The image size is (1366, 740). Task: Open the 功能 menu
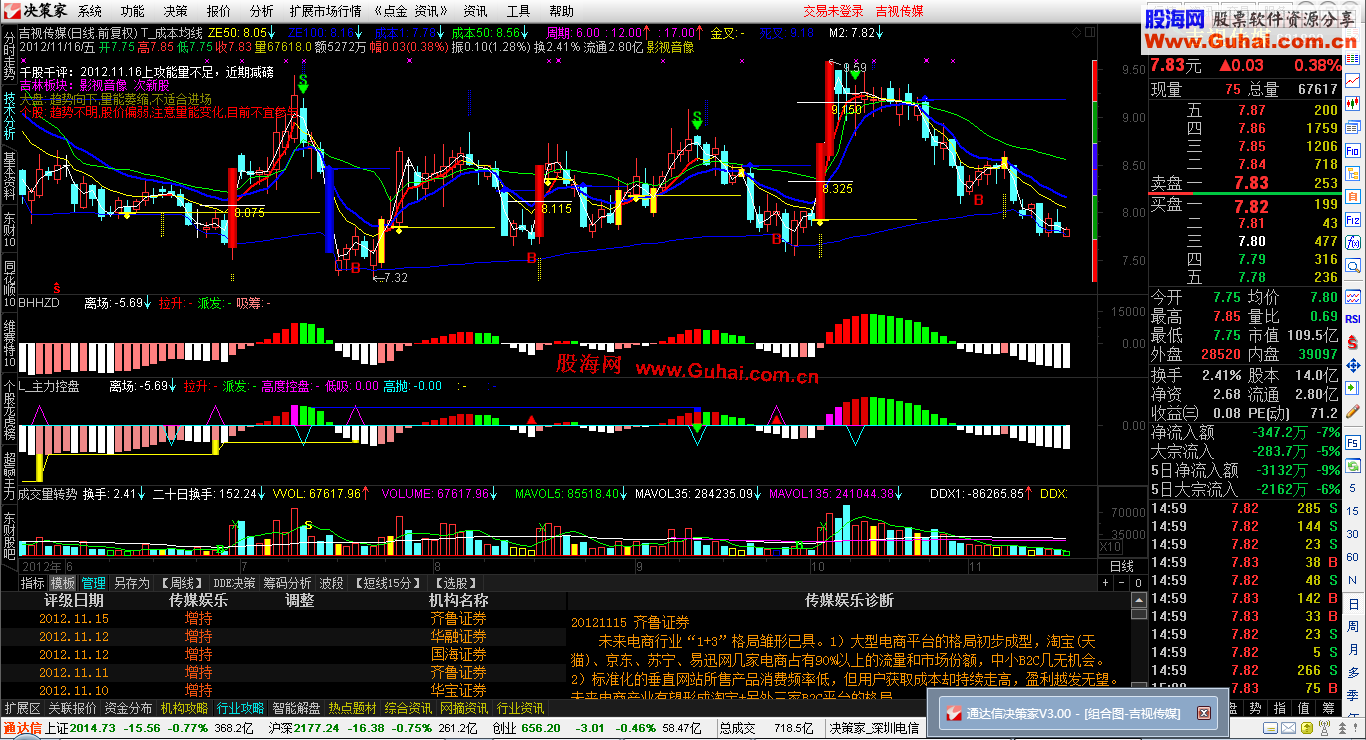132,11
